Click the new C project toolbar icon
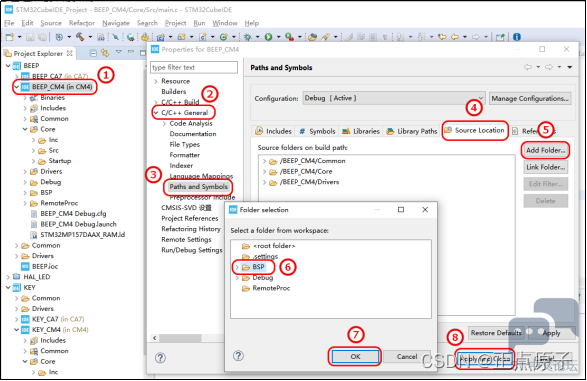Viewport: 587px width, 381px height. pos(161,37)
